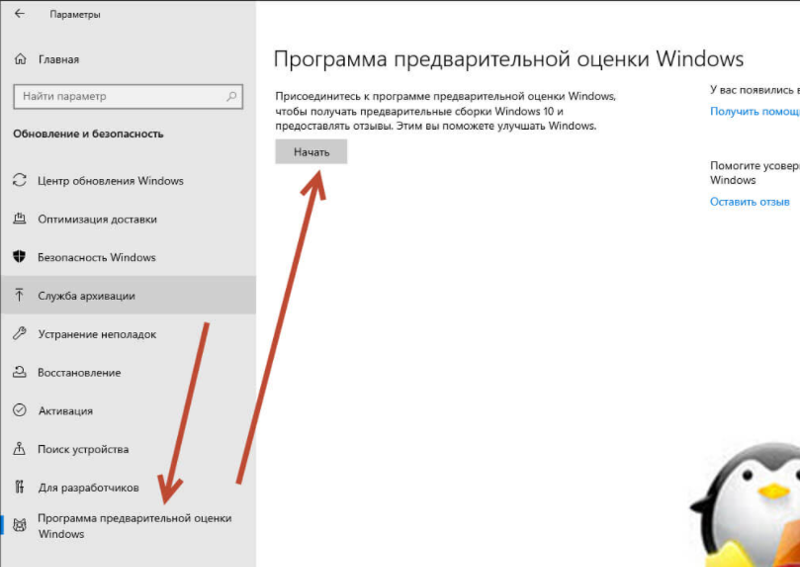This screenshot has height=567, width=800.
Task: Go to Служба архивации page
Action: (128, 295)
